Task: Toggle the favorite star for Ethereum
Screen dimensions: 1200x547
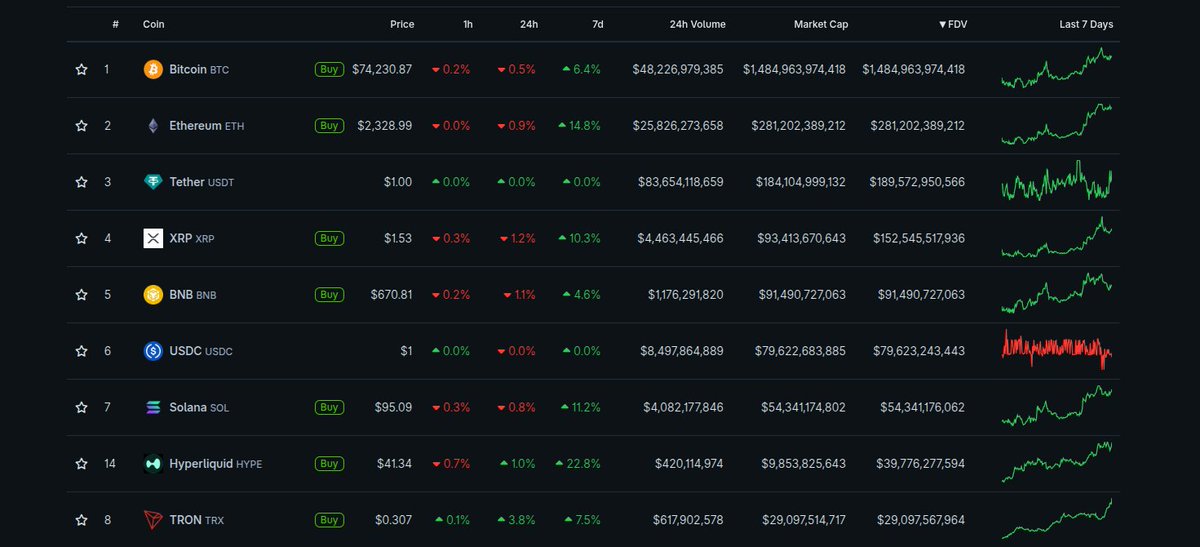Action: pos(82,126)
